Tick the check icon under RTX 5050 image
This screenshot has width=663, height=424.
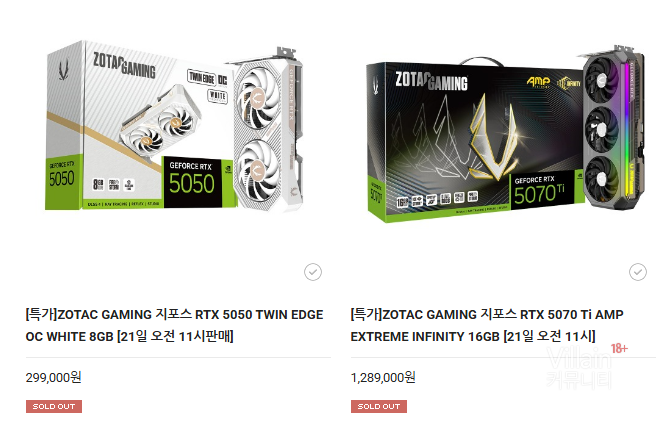pyautogui.click(x=313, y=272)
